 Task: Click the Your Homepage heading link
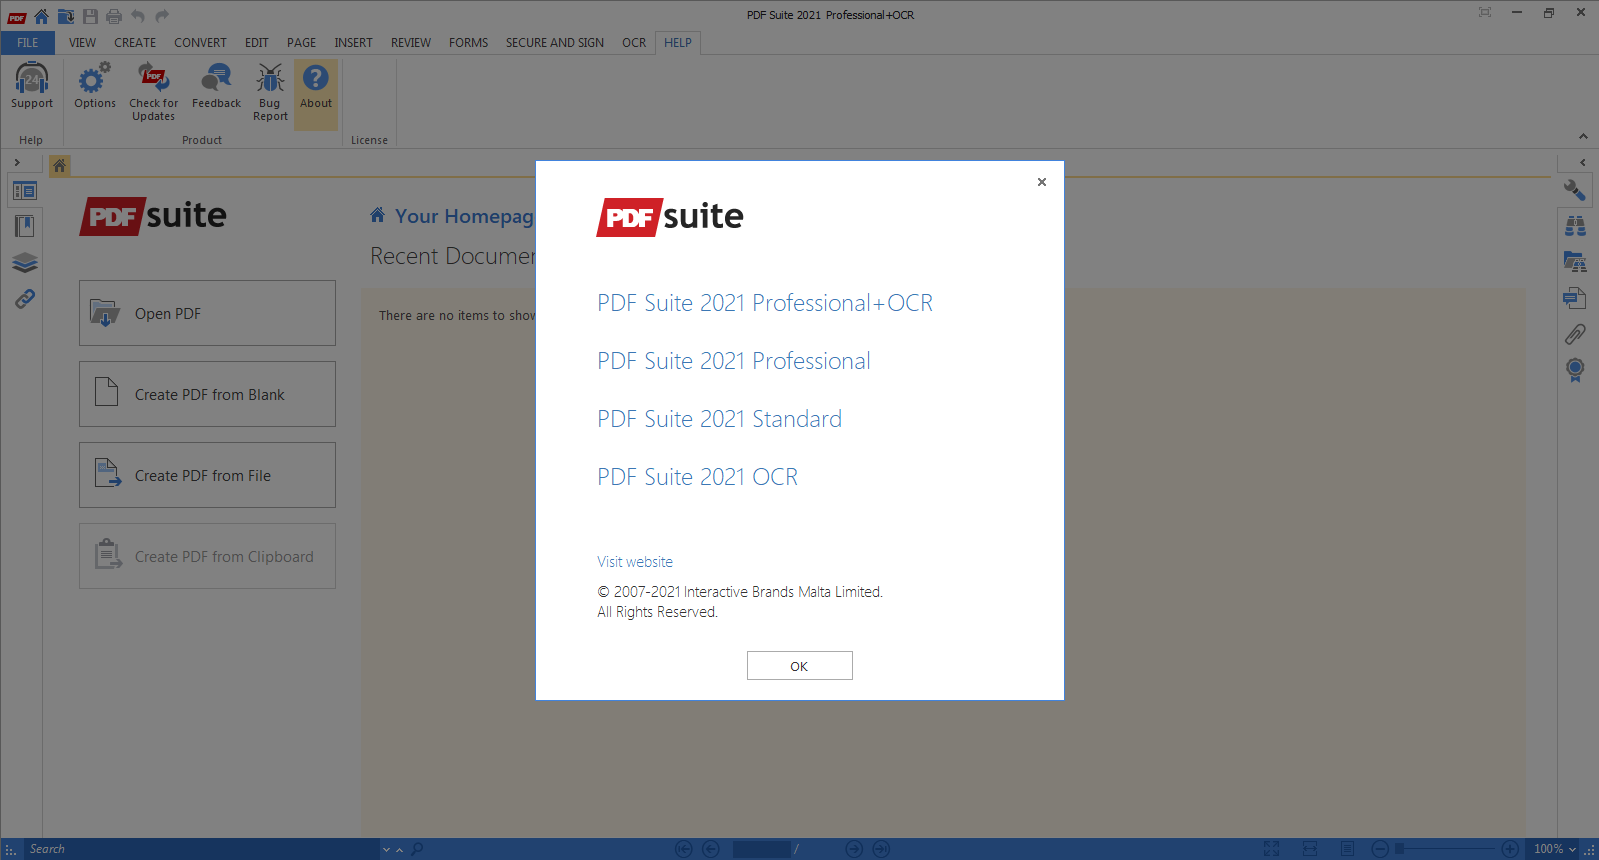click(464, 216)
